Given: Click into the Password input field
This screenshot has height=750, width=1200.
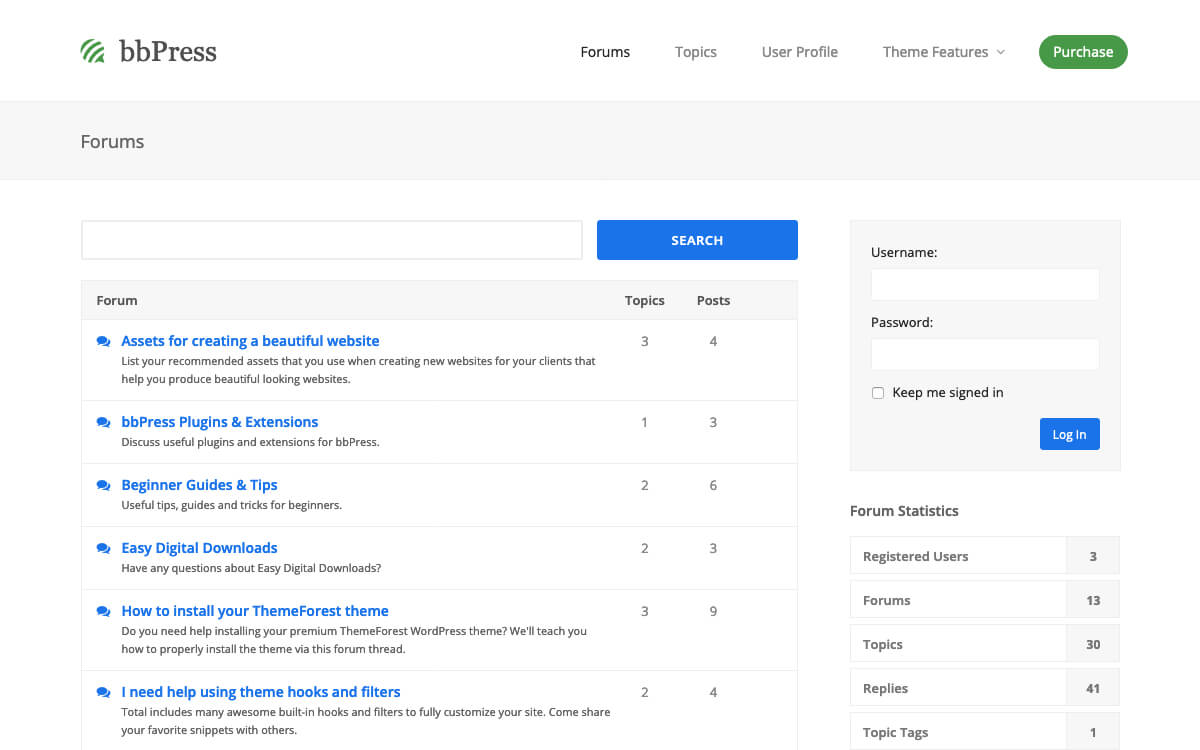Looking at the screenshot, I should click(x=984, y=354).
